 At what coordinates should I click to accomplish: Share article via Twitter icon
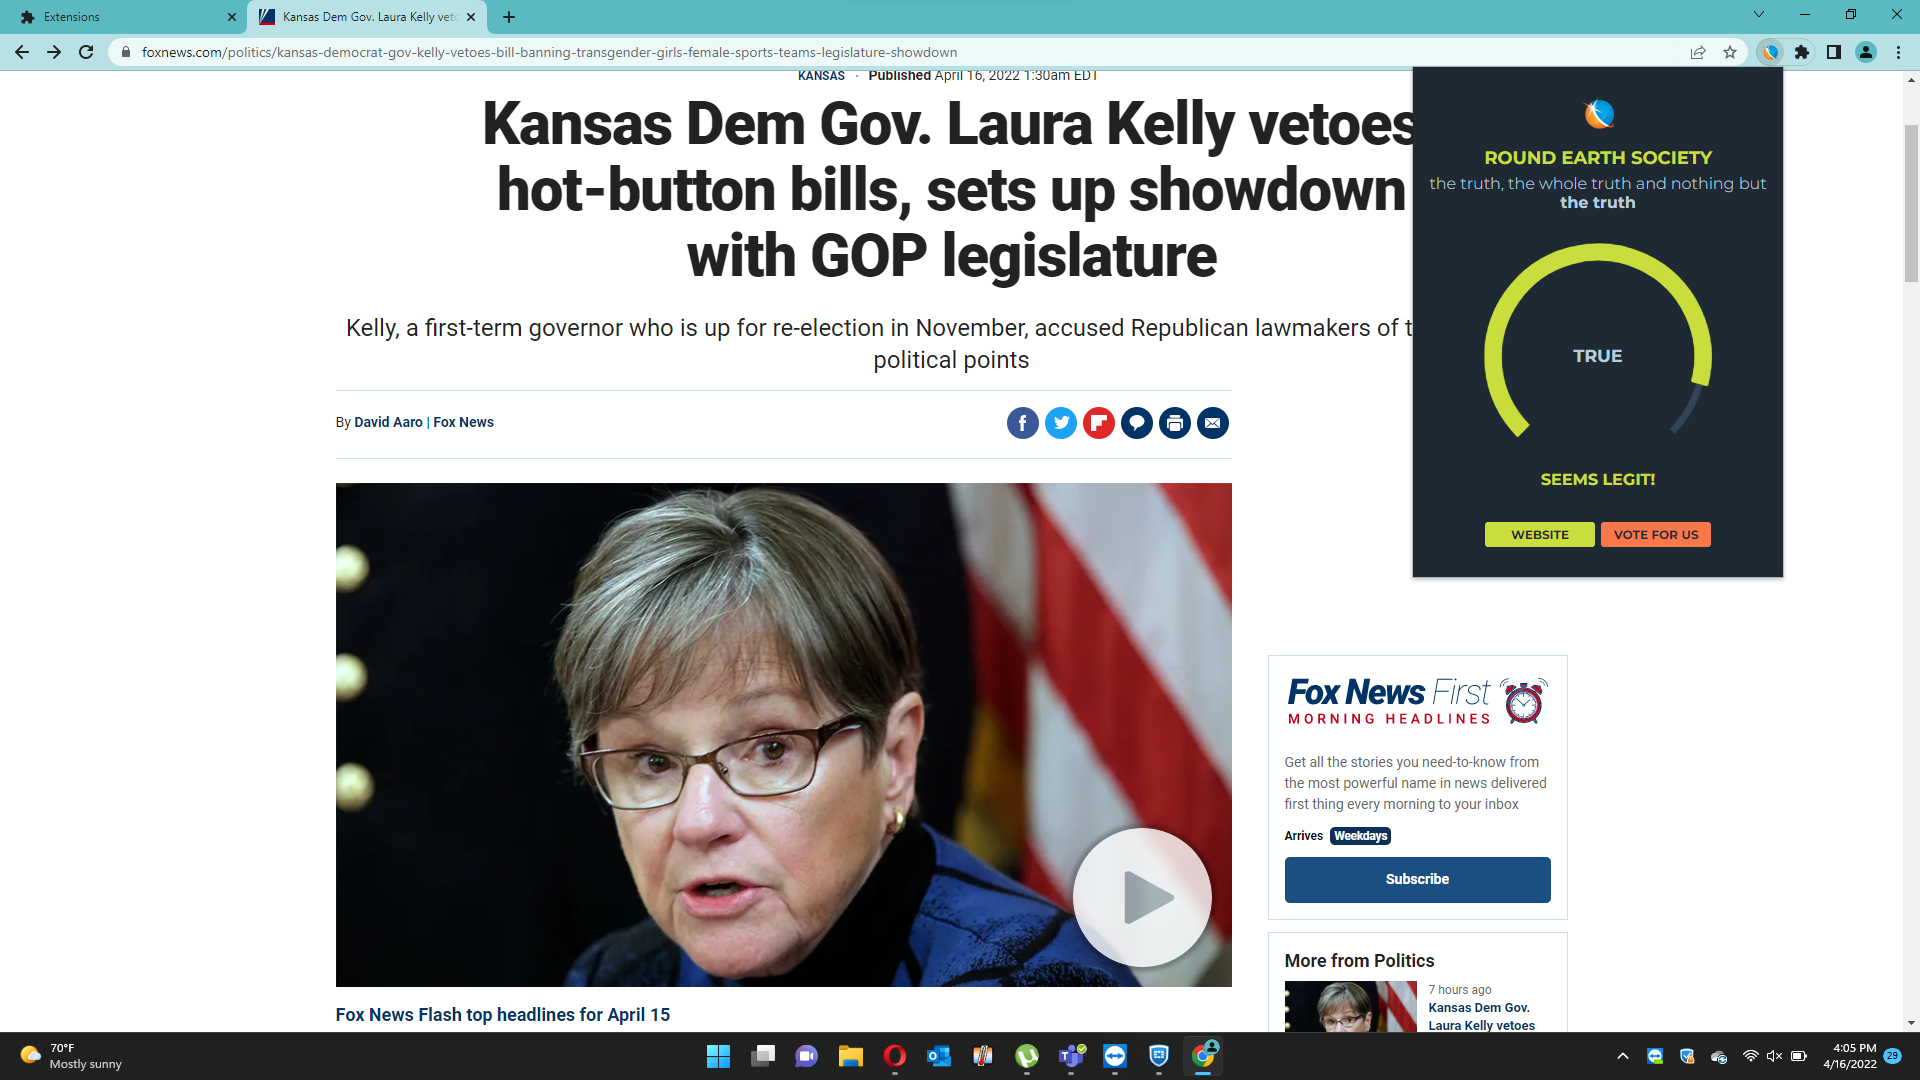[x=1061, y=423]
